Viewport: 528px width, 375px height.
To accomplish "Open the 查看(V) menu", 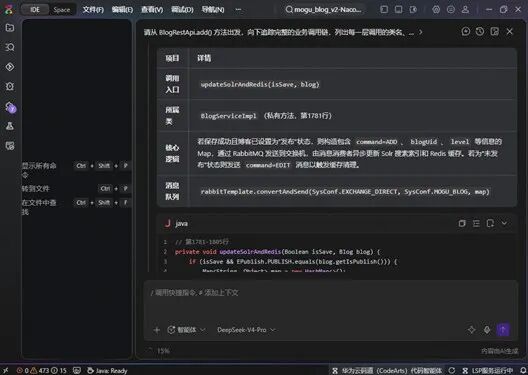I will click(152, 9).
